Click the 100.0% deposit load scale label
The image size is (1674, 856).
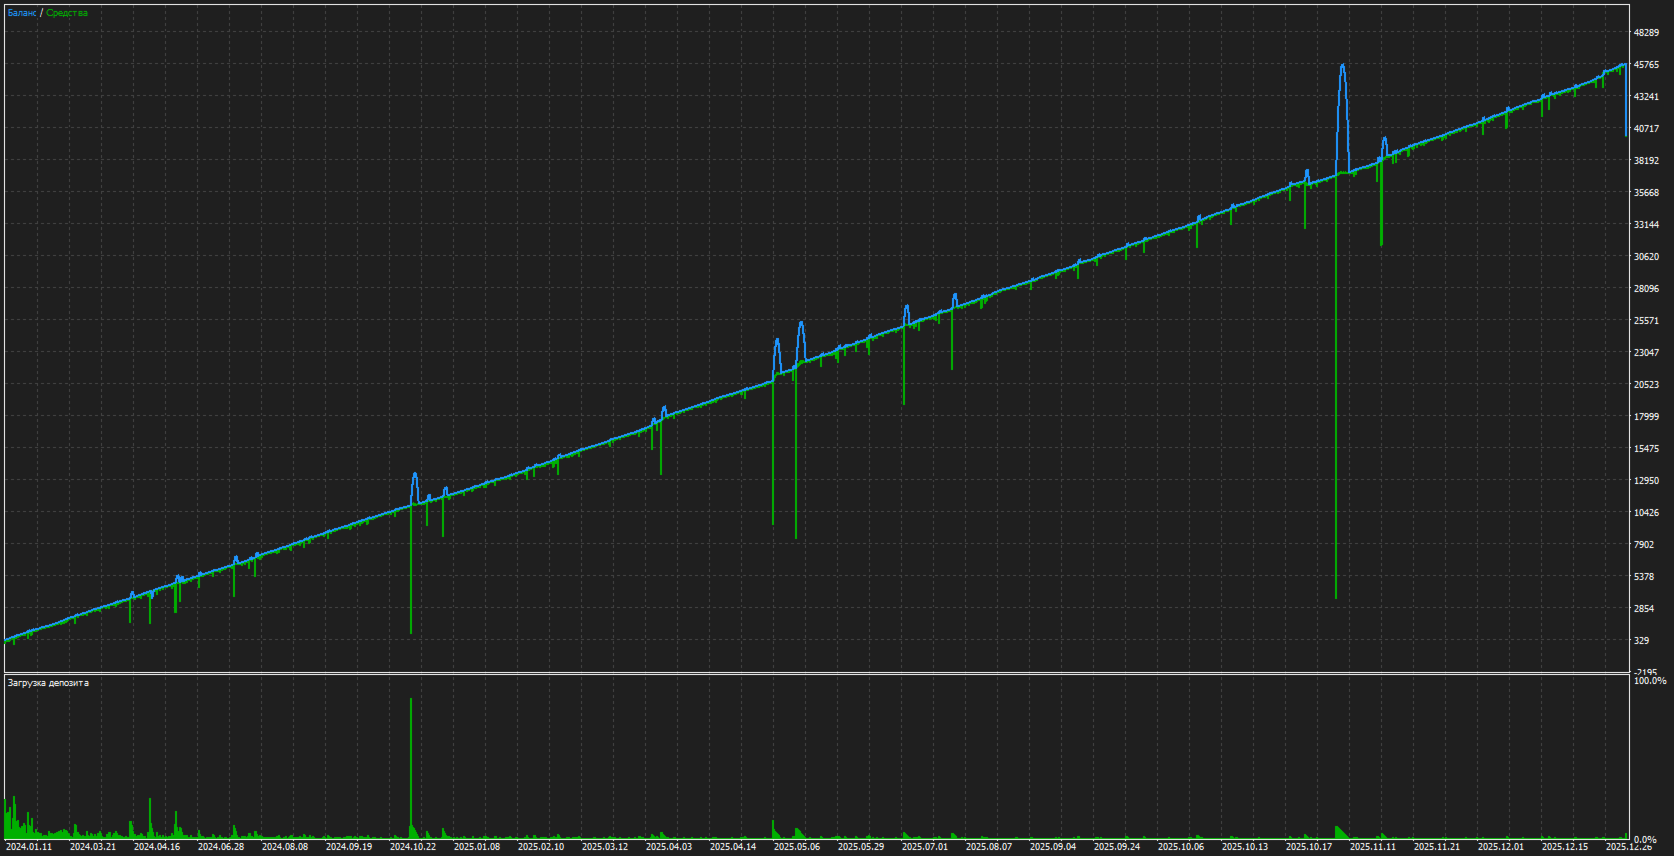click(1650, 681)
